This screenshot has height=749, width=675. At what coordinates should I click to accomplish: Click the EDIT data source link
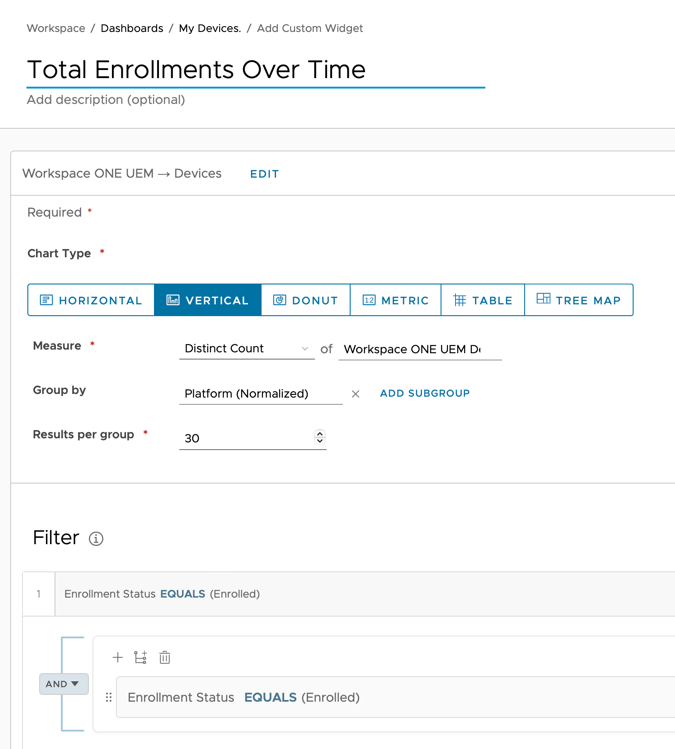tap(264, 174)
